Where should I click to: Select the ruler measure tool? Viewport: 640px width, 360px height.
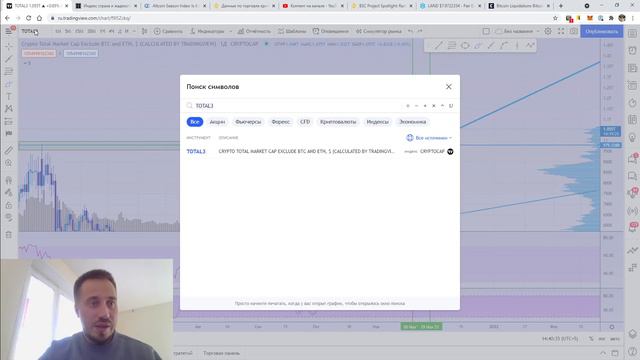pos(9,150)
